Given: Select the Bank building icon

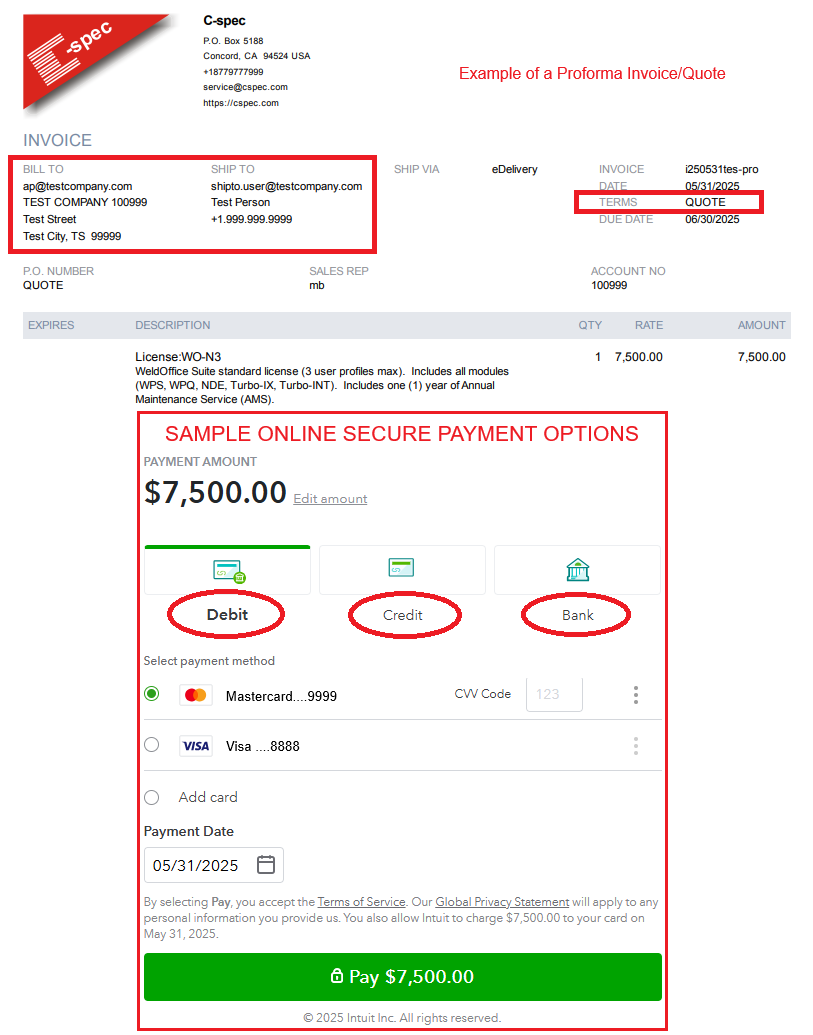Looking at the screenshot, I should point(577,570).
